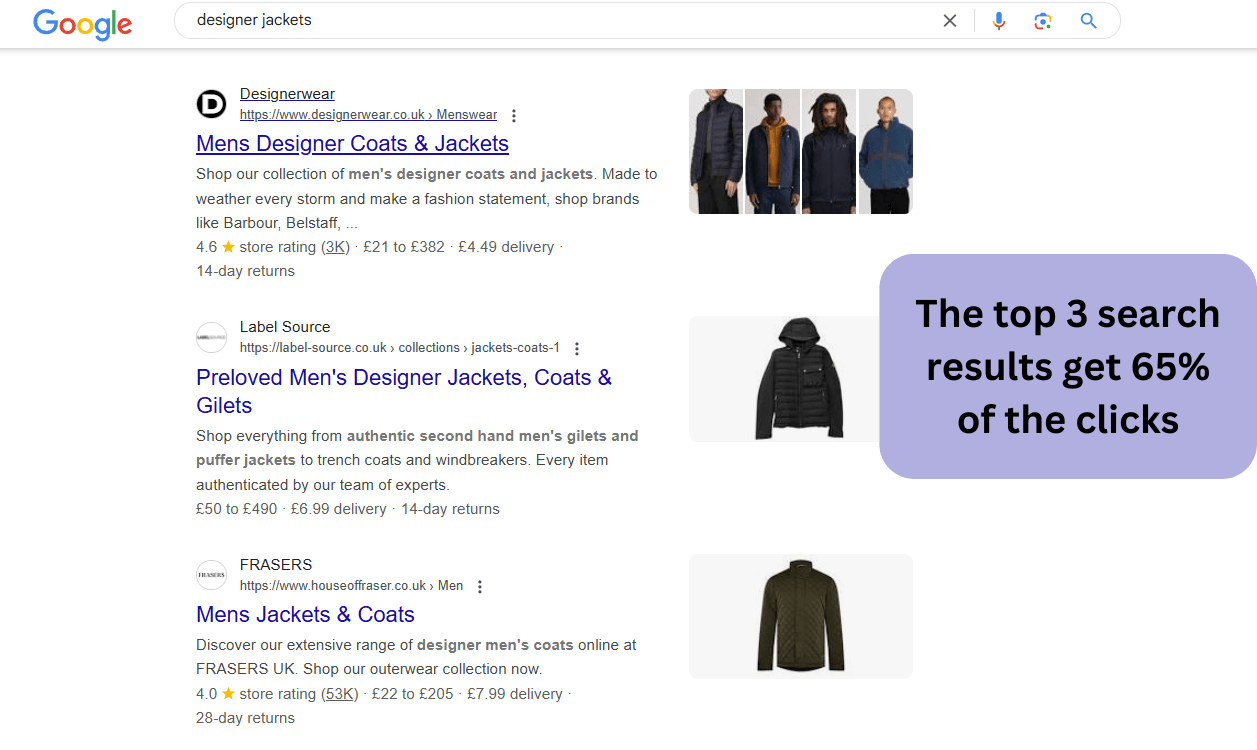Screen dimensions: 1257x750
Task: Open the 'Mens Jackets & Coats' result
Action: coord(305,614)
